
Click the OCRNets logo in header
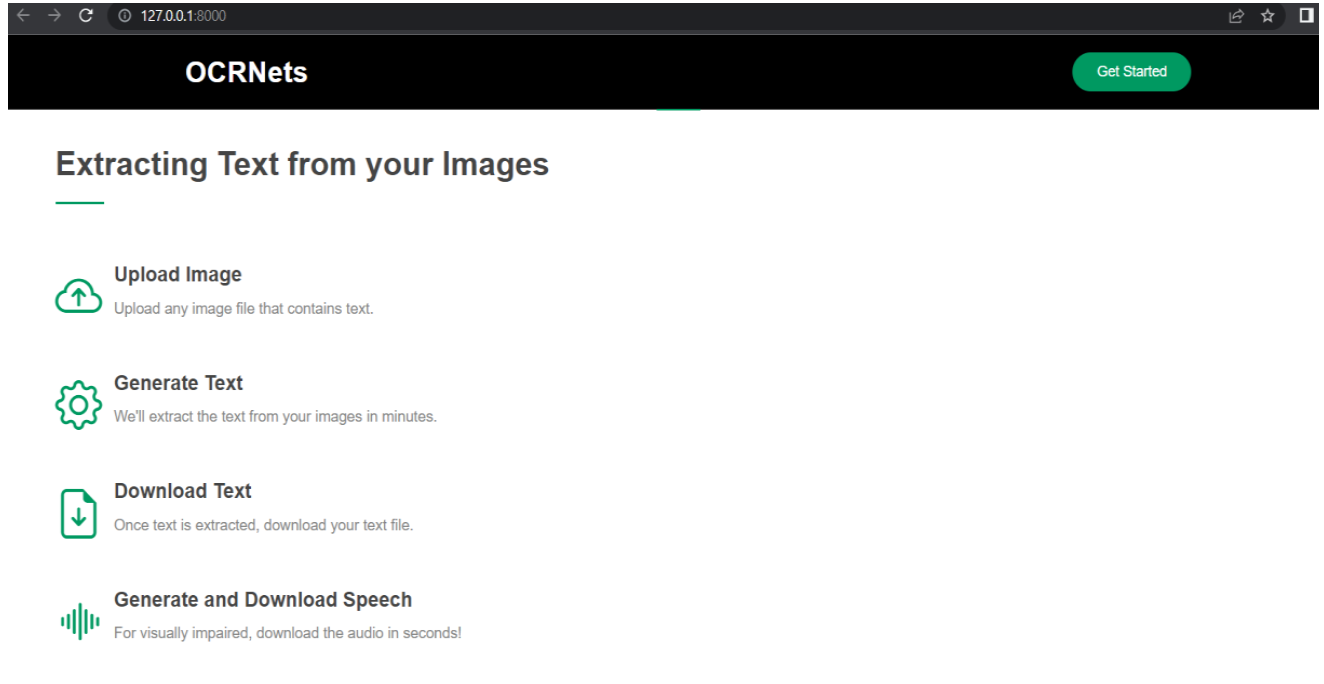(246, 72)
